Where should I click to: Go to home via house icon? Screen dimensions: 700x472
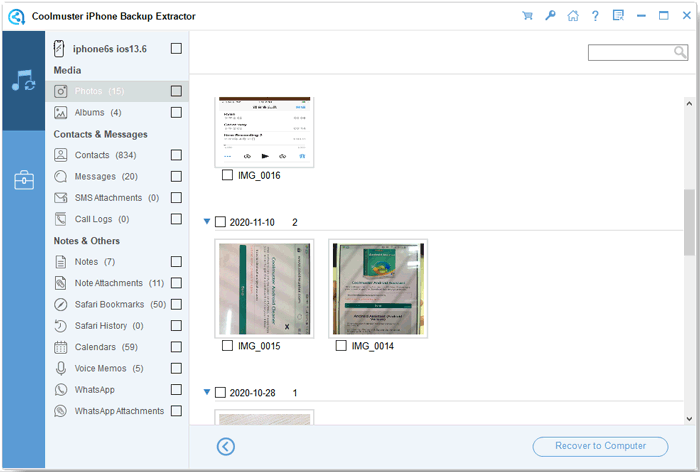click(x=573, y=16)
